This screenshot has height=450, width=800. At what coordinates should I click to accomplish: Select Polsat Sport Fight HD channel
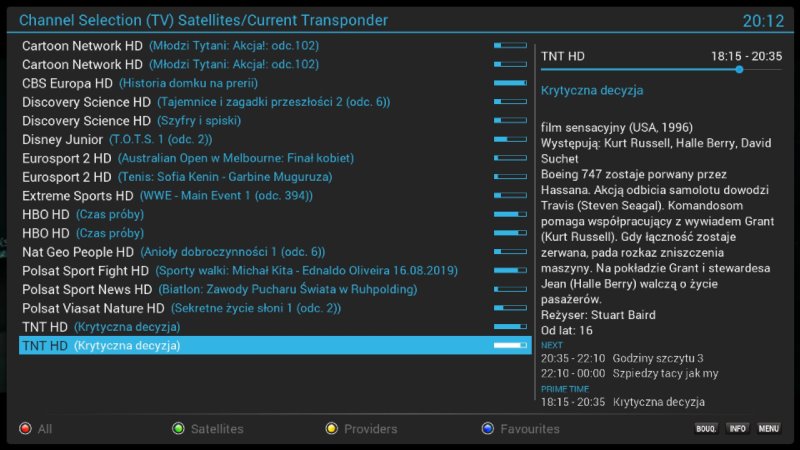coord(274,270)
